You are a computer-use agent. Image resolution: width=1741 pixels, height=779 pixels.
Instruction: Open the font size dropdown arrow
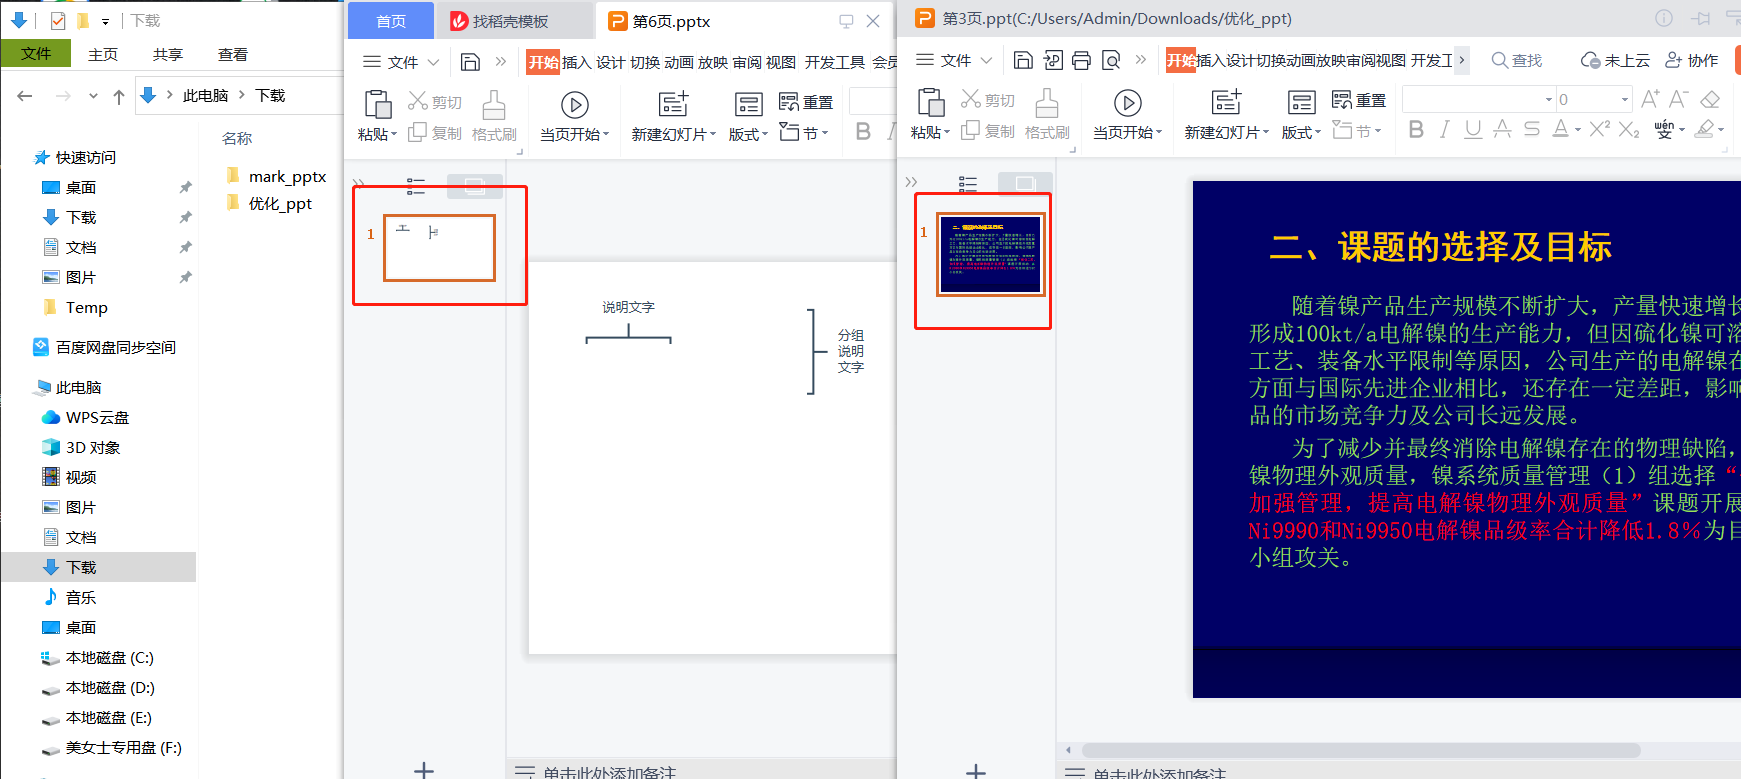[x=1624, y=99]
